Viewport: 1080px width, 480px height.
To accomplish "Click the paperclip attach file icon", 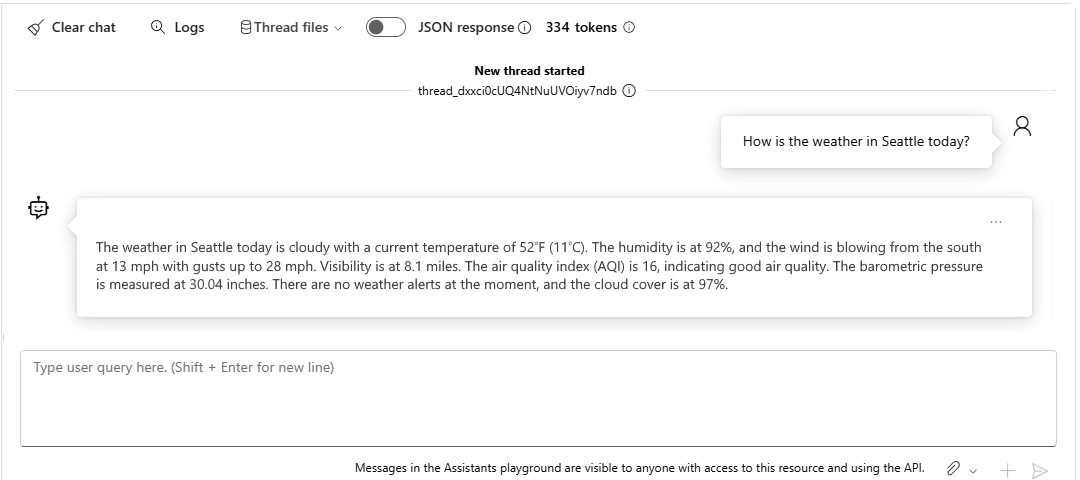I will tap(953, 468).
